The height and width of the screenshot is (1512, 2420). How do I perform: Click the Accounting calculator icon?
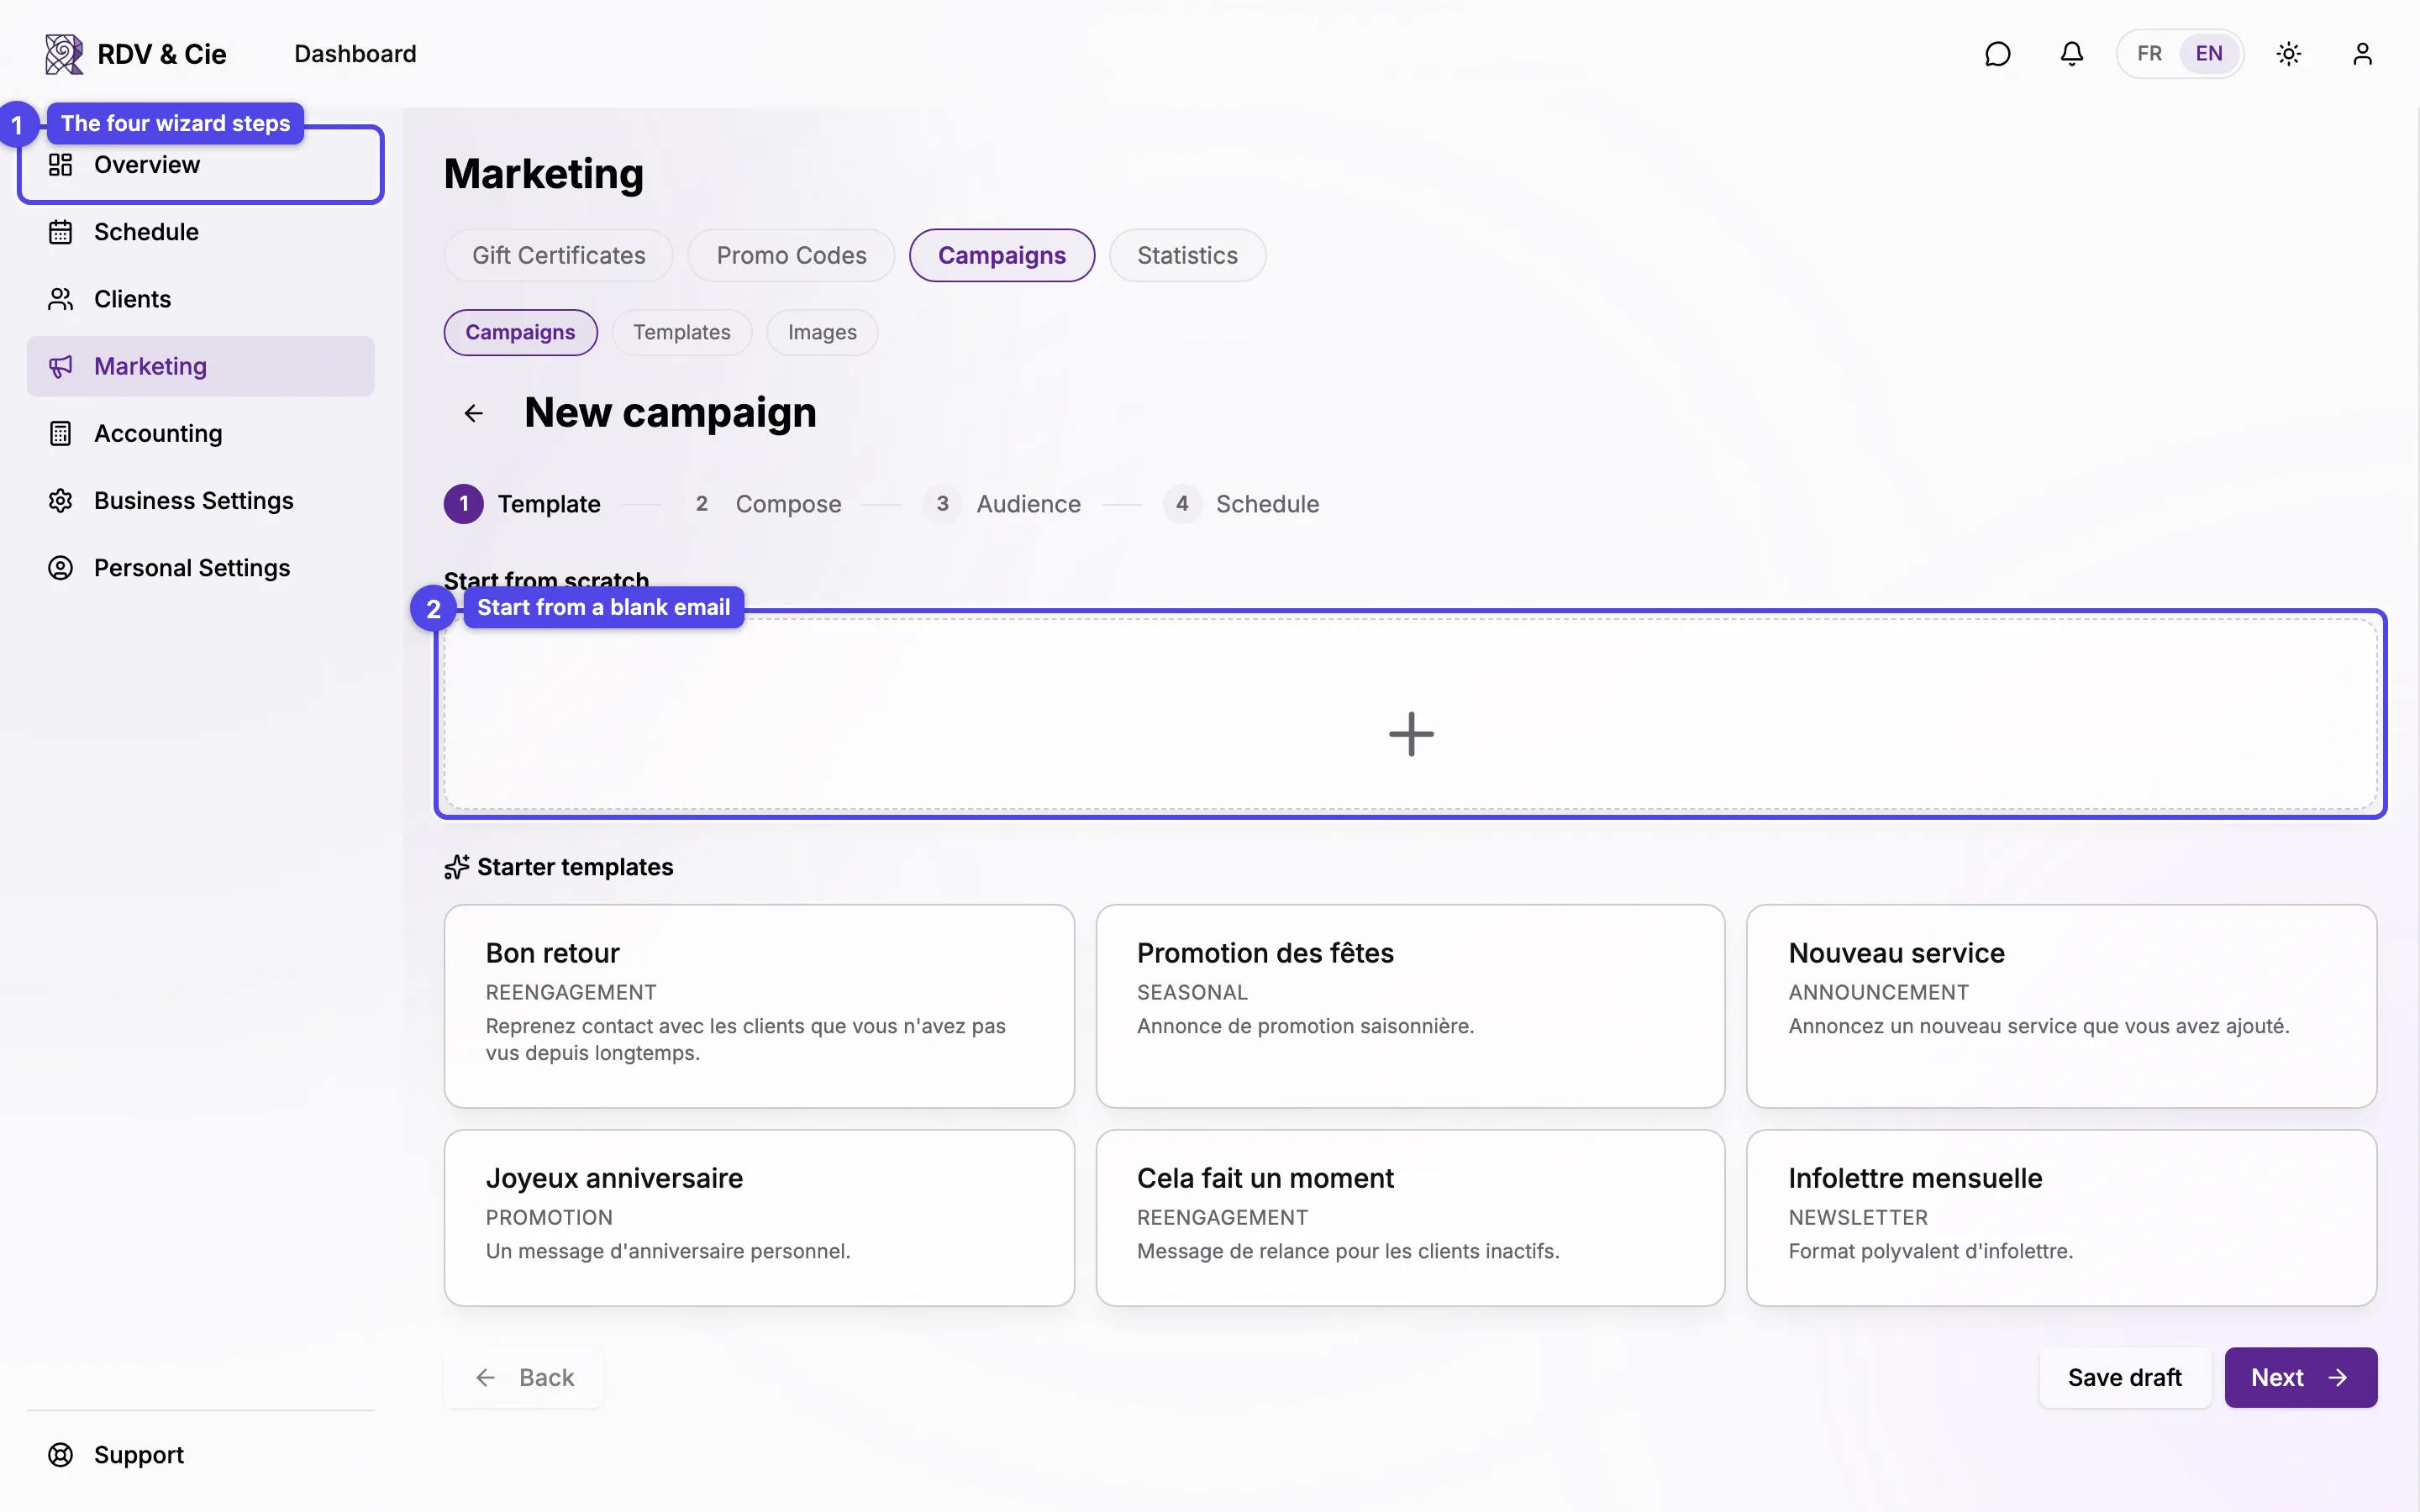point(61,433)
